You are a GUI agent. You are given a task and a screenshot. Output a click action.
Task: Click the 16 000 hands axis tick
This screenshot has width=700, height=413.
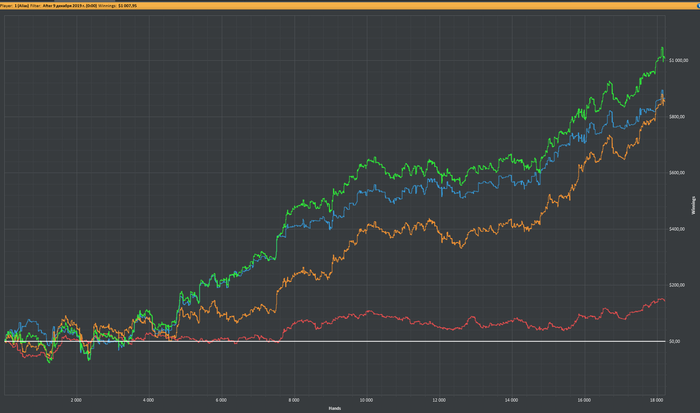coord(584,400)
